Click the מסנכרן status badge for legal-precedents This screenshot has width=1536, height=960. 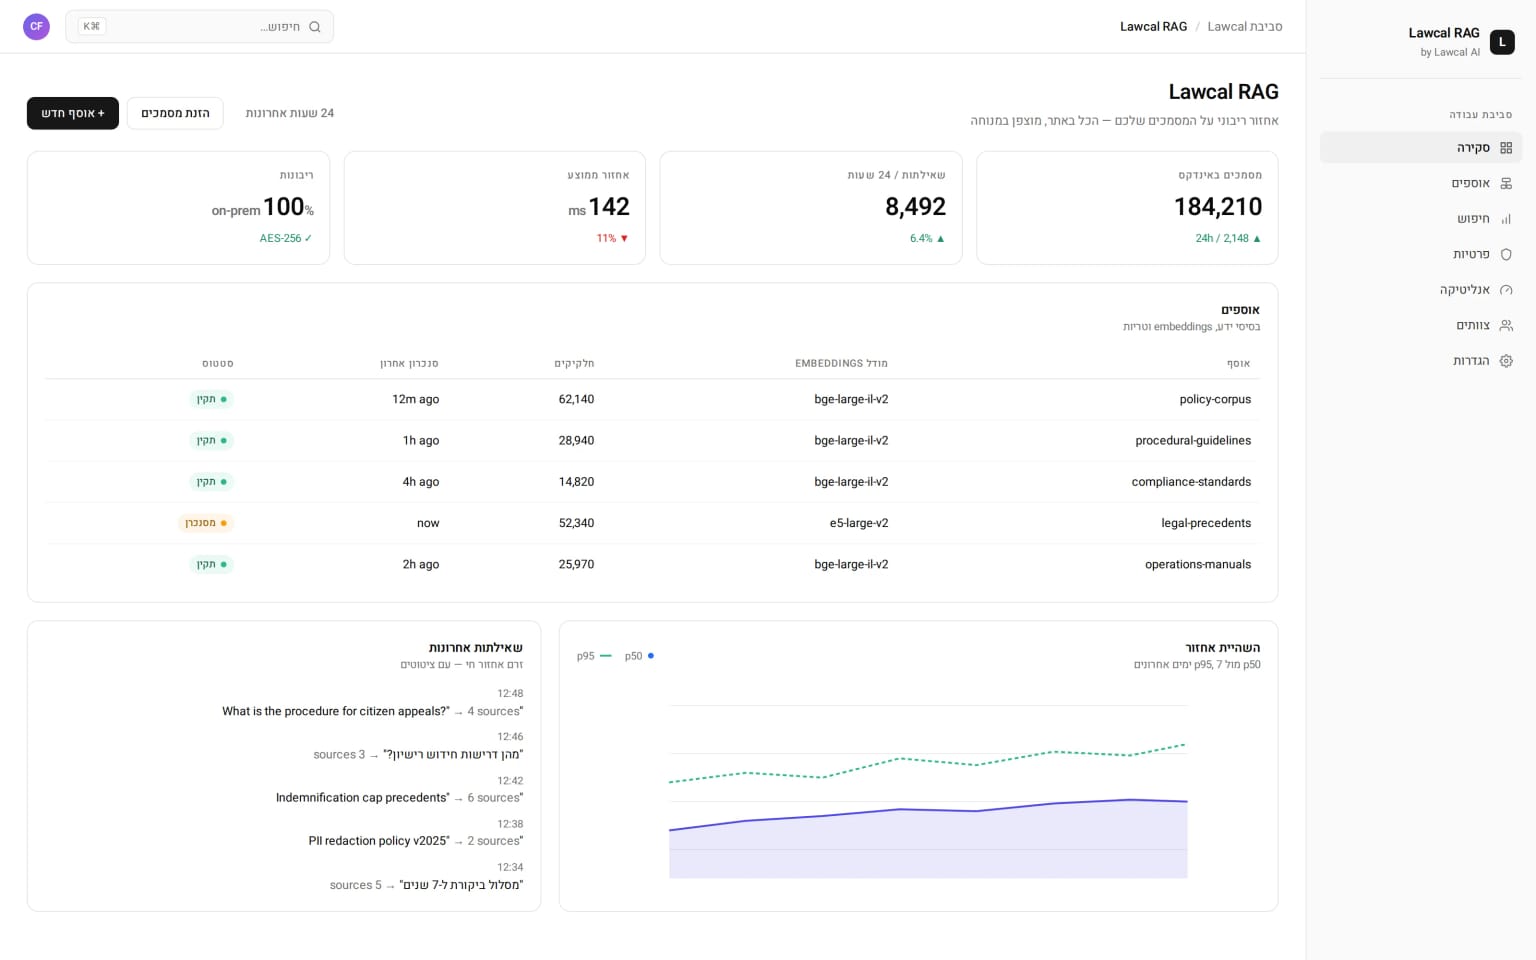(x=206, y=523)
